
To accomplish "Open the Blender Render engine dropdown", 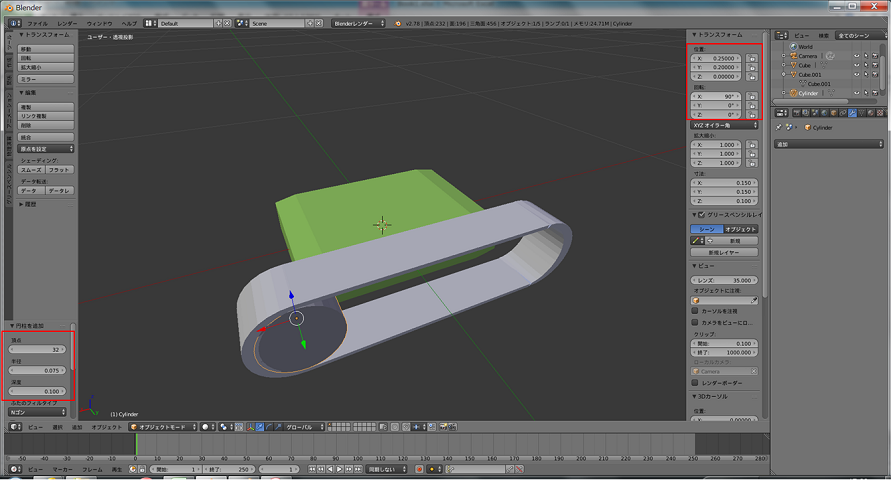I will pyautogui.click(x=358, y=22).
